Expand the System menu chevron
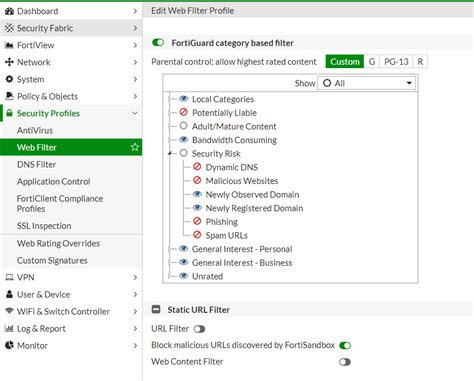 (135, 79)
